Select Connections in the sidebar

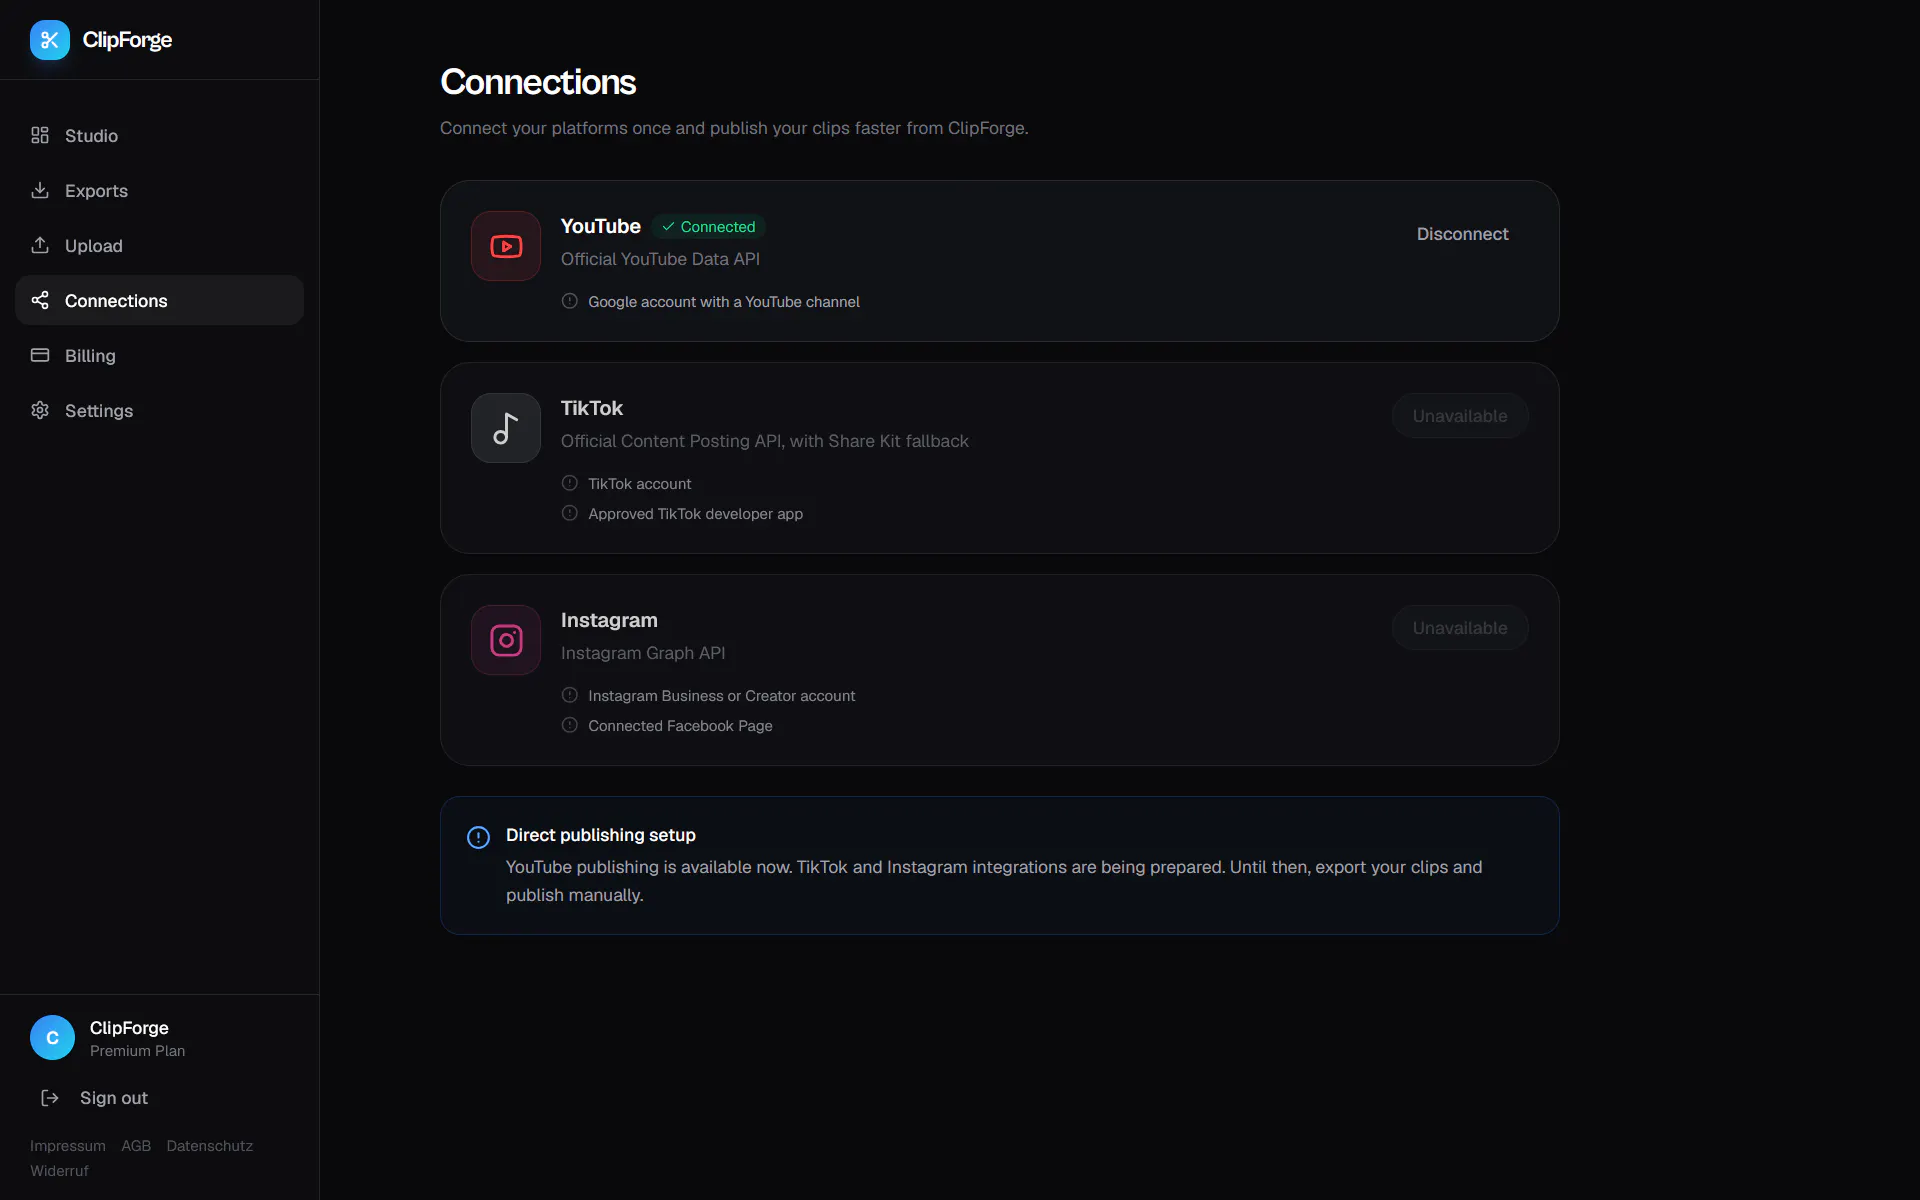tap(159, 300)
